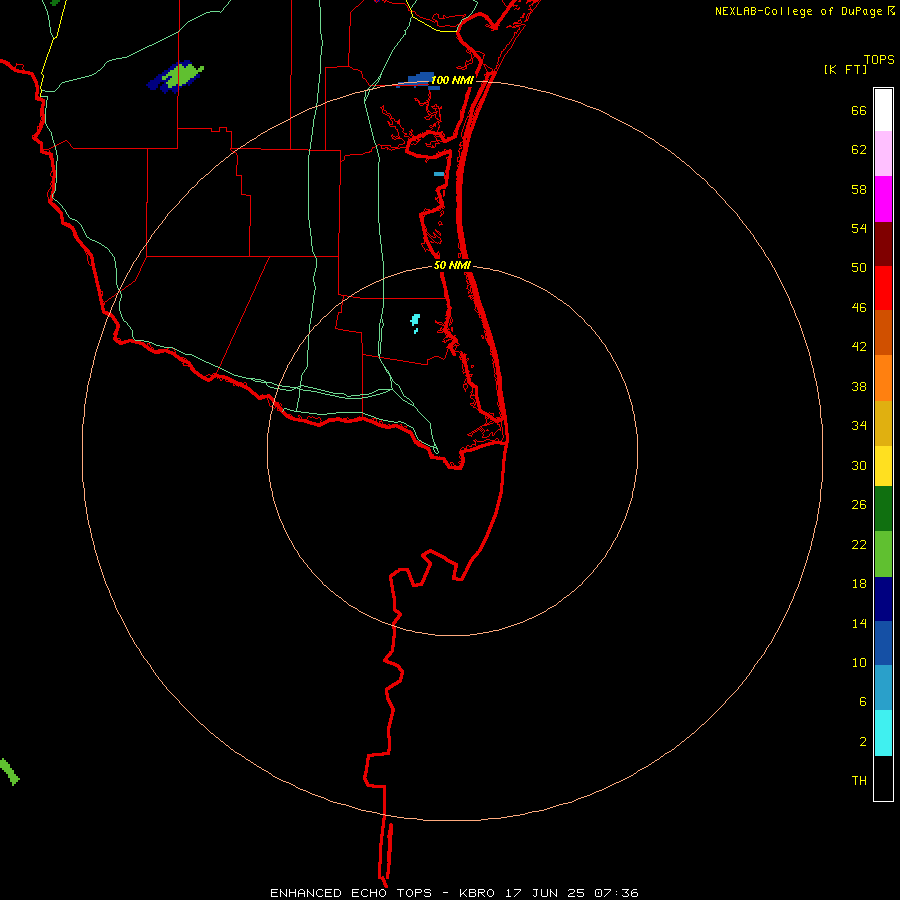
Task: Click the 18 legend value label
Action: pyautogui.click(x=859, y=584)
